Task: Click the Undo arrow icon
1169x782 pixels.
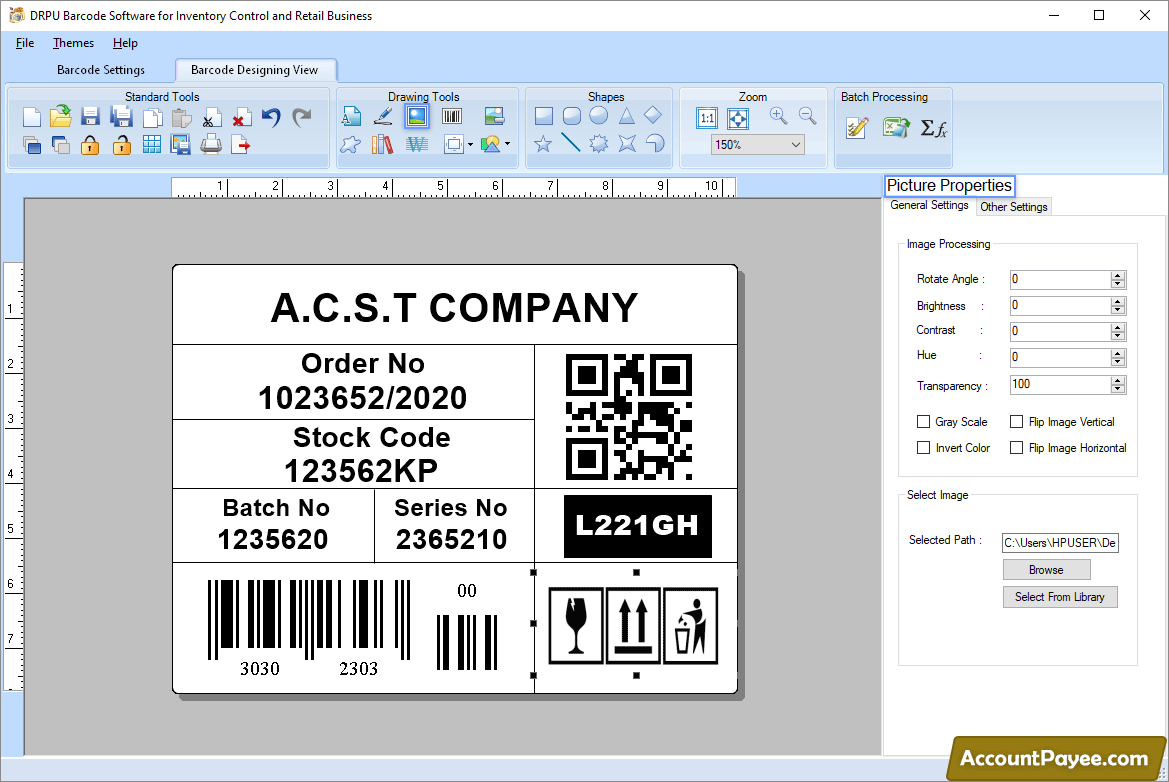Action: 271,117
